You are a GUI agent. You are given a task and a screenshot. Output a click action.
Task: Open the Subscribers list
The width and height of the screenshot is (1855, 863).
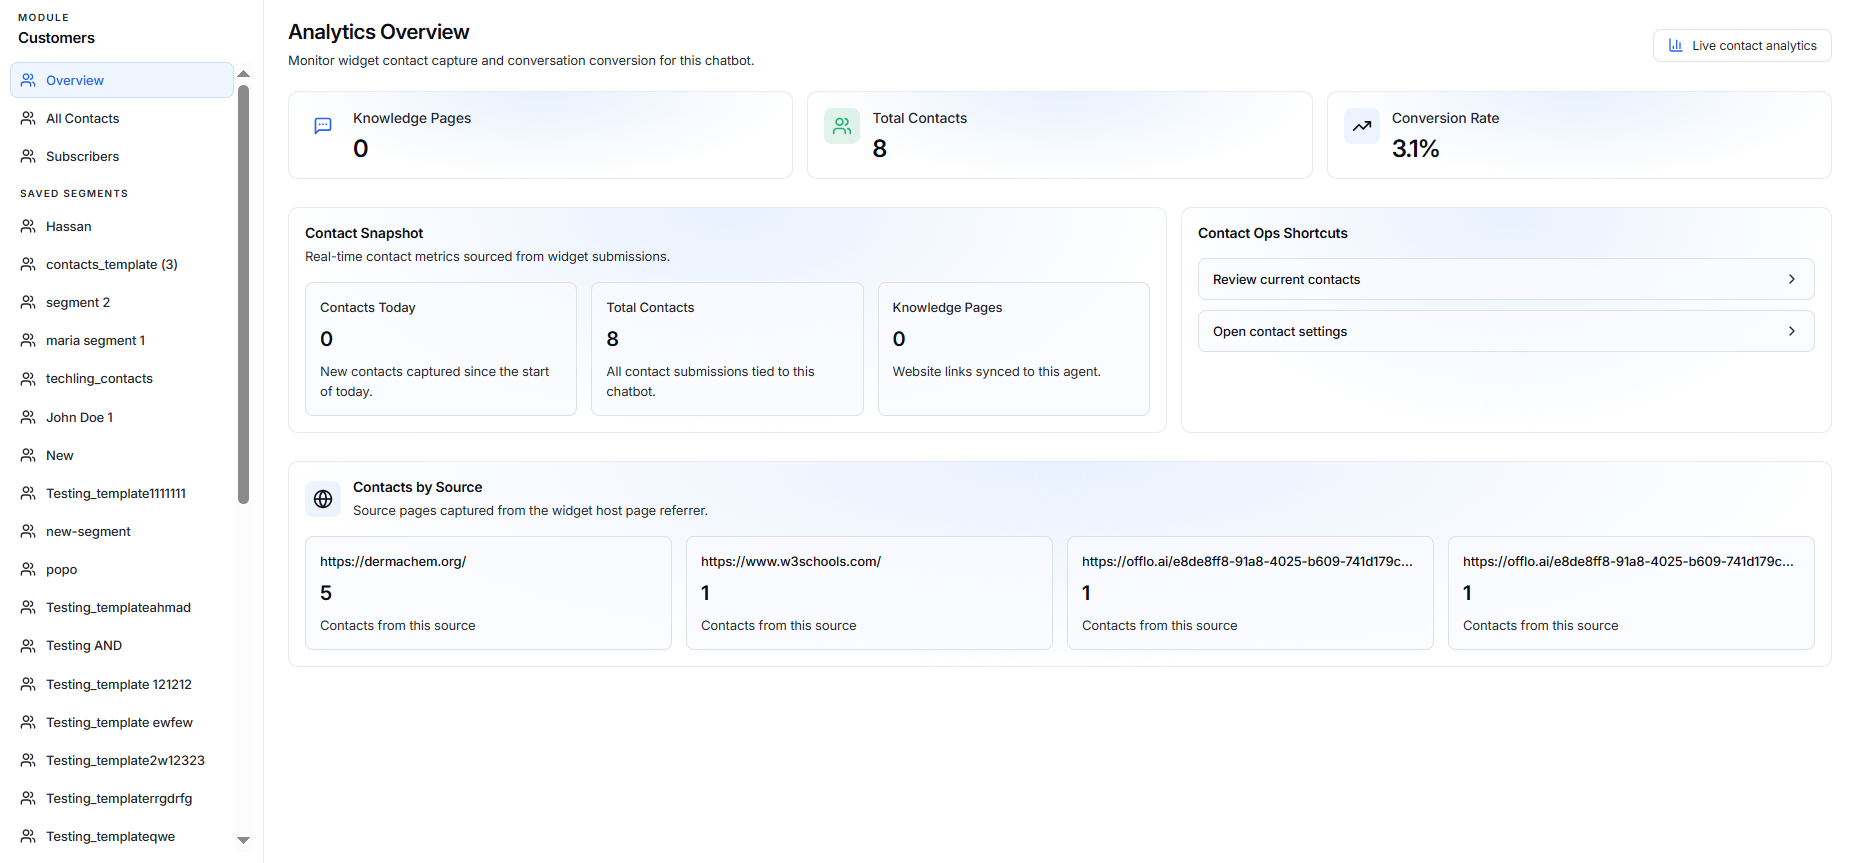[122, 156]
